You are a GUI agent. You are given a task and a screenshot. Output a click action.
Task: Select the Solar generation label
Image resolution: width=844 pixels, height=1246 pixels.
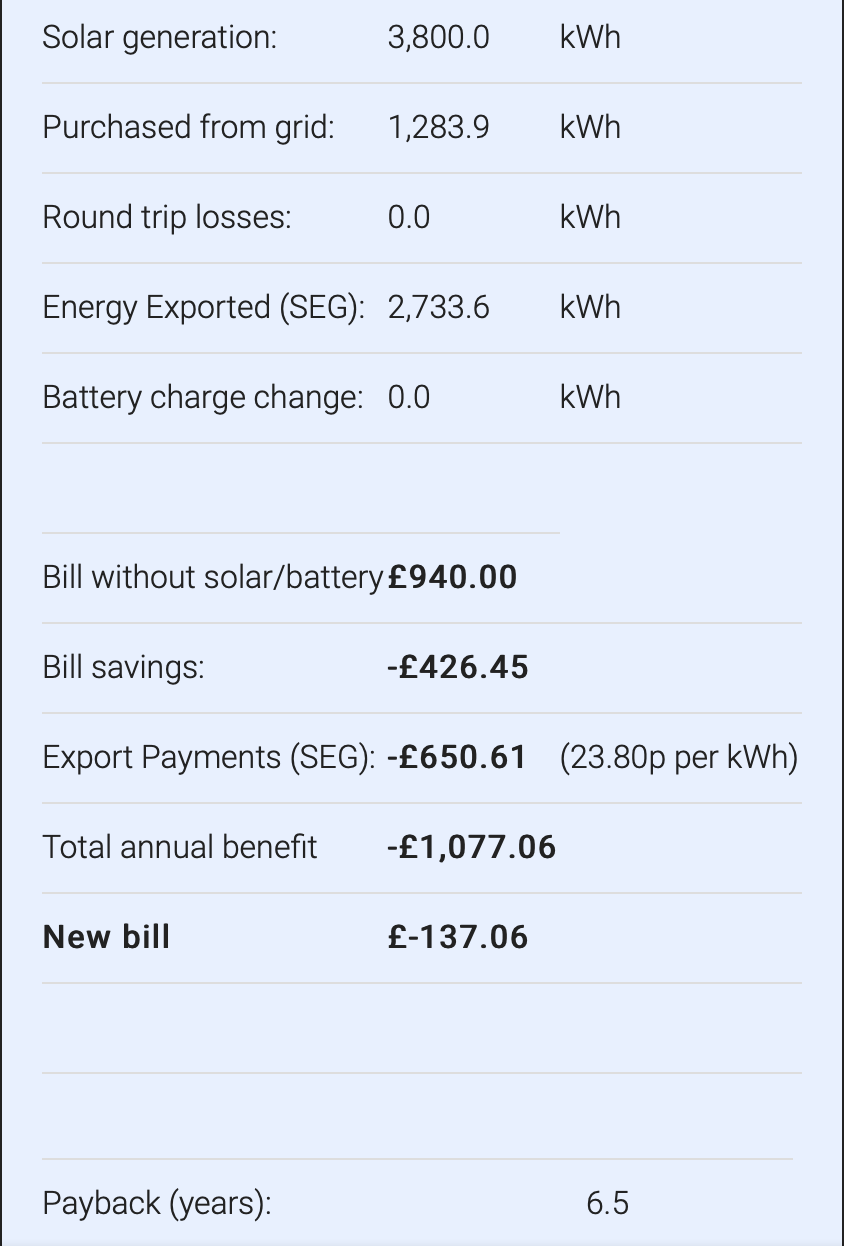point(160,38)
